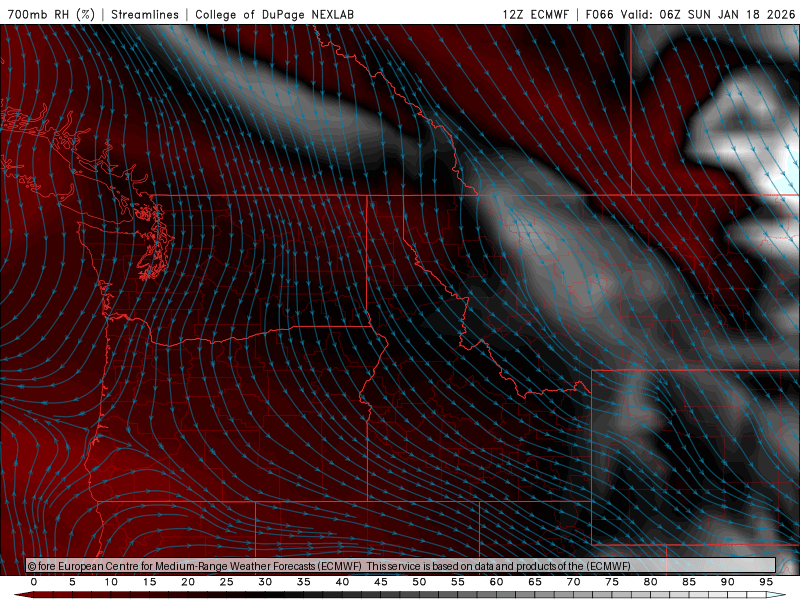Click the '50' colorbar scale label

click(x=419, y=582)
